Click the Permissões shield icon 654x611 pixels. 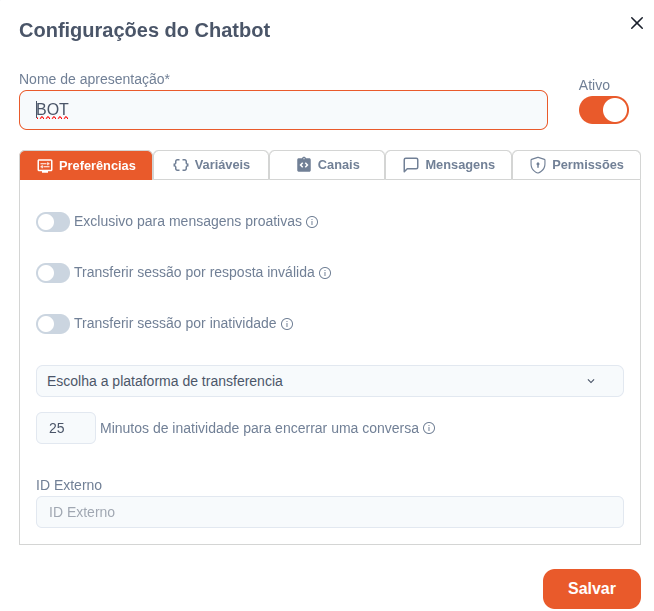pyautogui.click(x=538, y=165)
